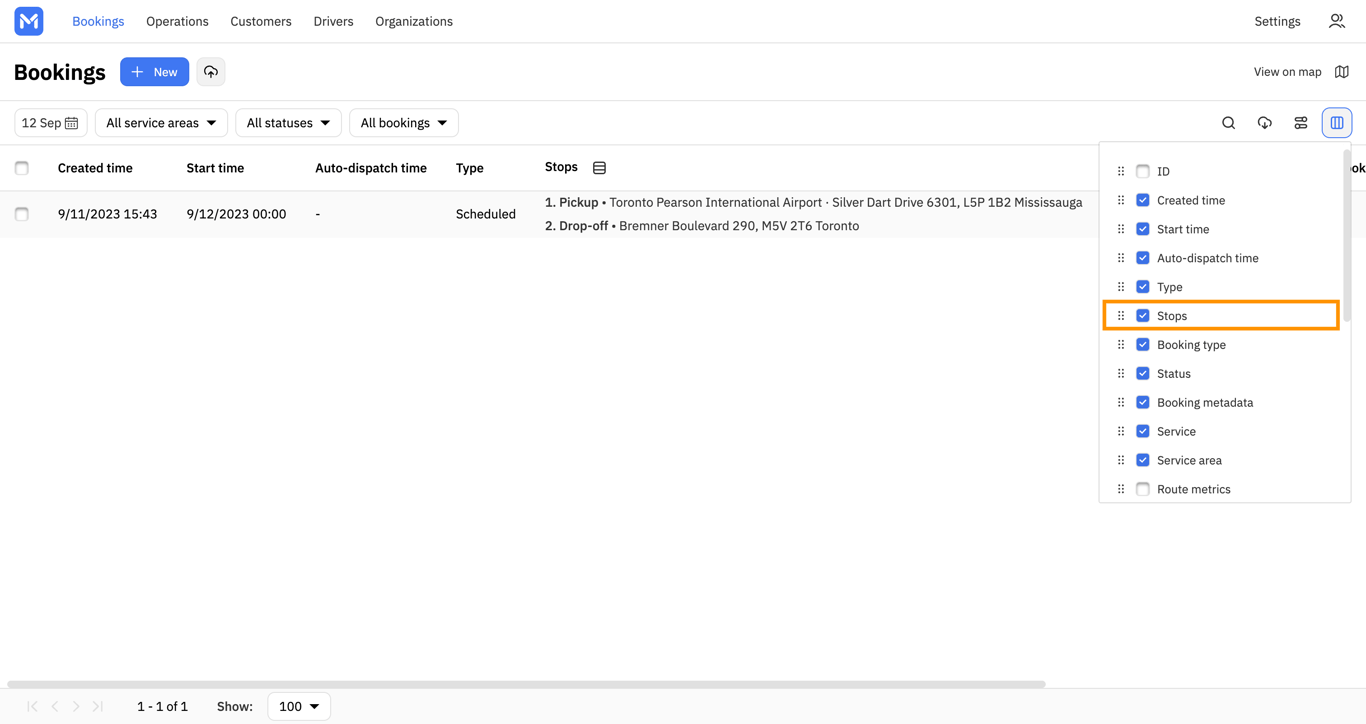Image resolution: width=1366 pixels, height=724 pixels.
Task: Click the upload bookings icon
Action: 211,72
